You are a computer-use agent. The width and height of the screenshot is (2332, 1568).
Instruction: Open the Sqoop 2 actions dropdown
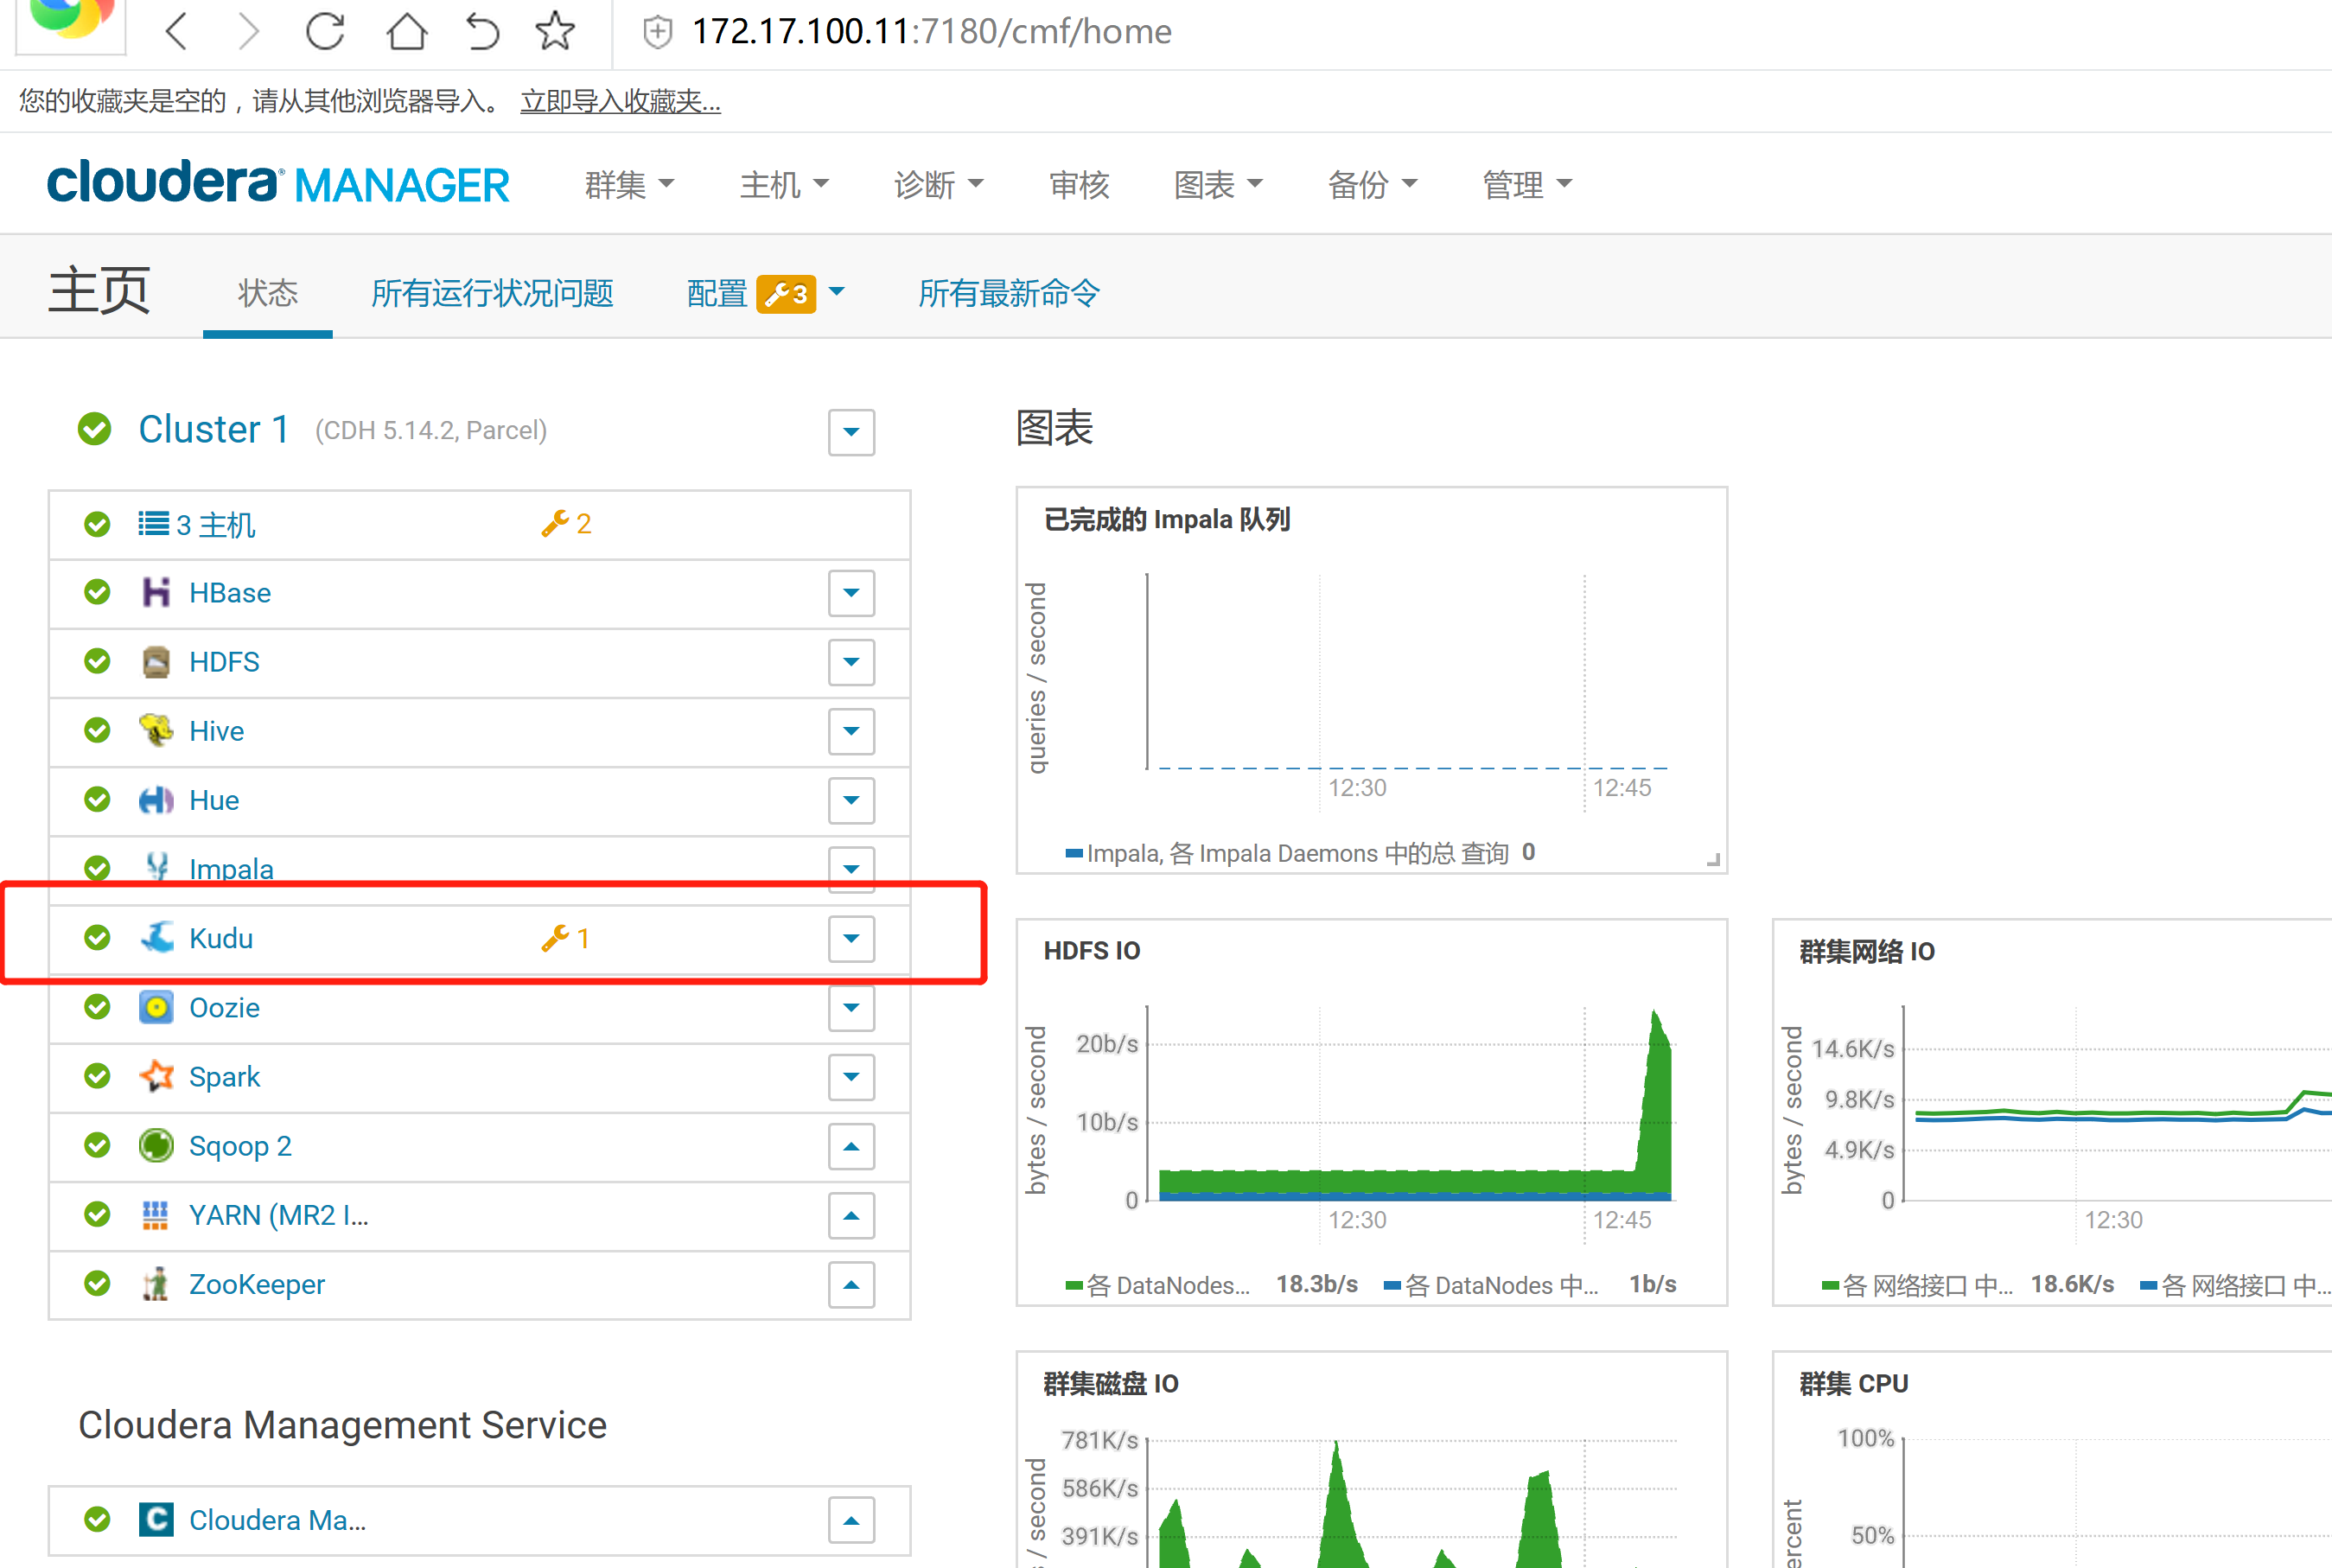click(x=851, y=1146)
